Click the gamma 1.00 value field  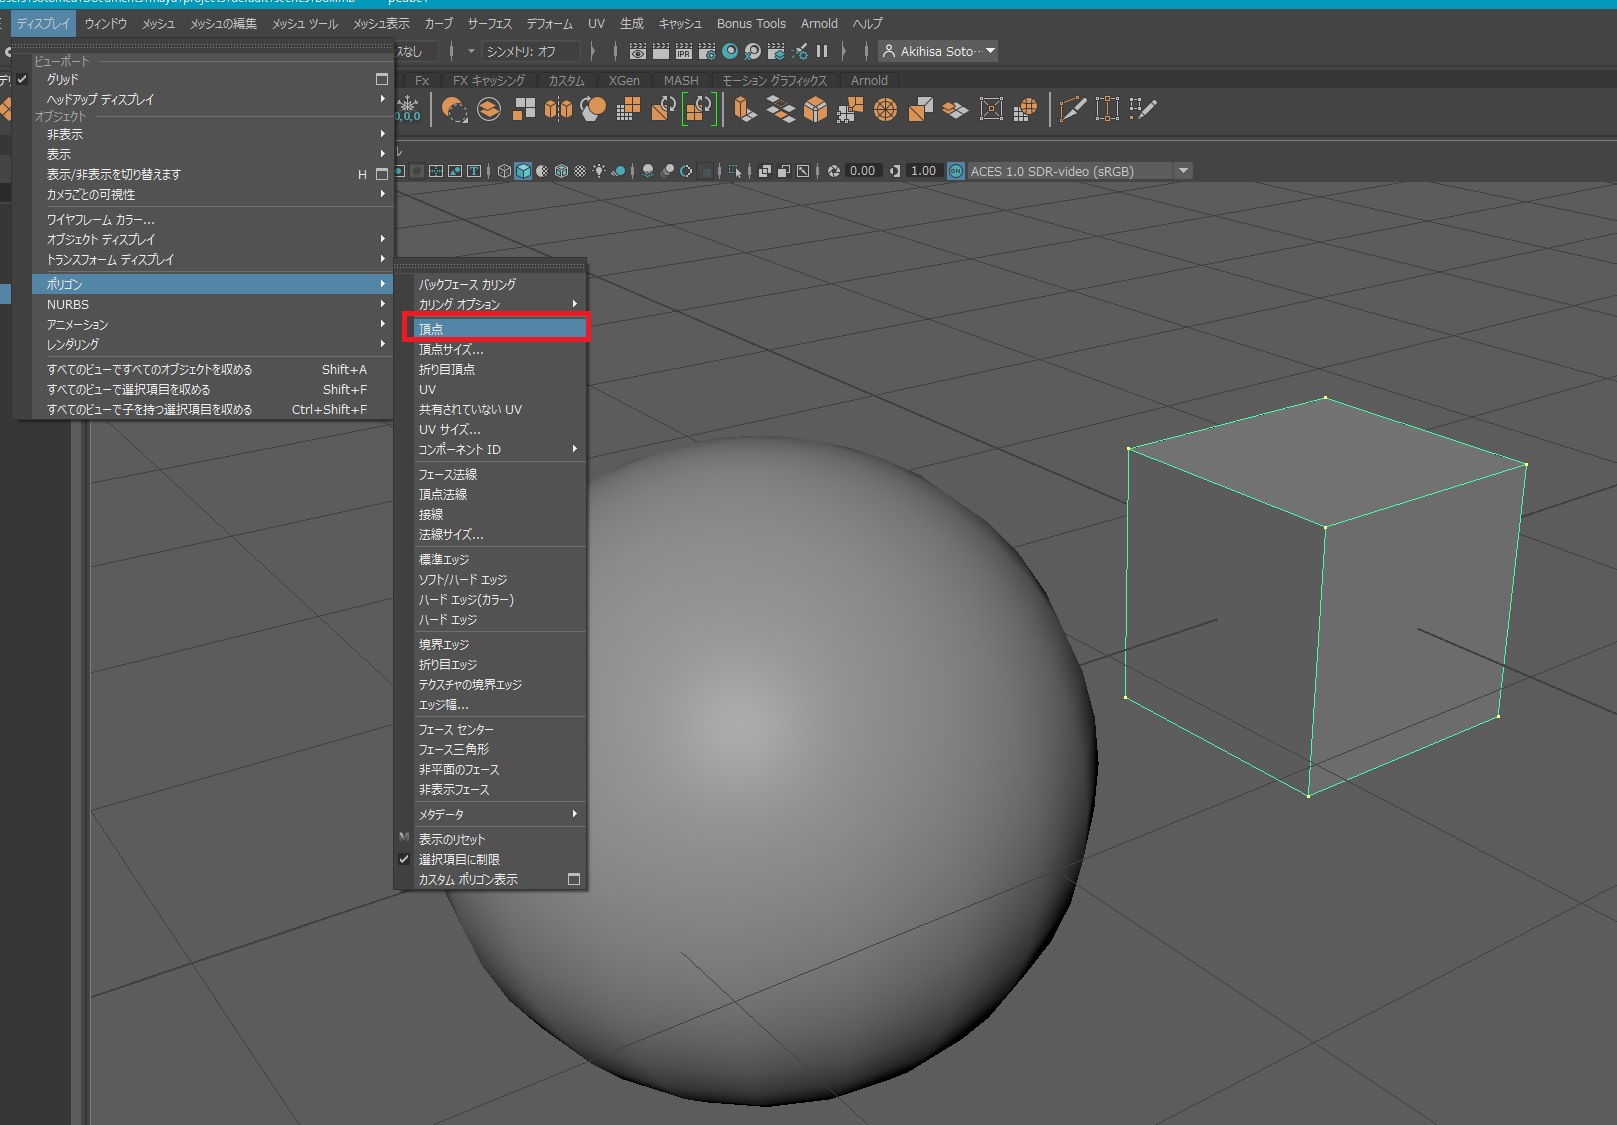[x=923, y=171]
